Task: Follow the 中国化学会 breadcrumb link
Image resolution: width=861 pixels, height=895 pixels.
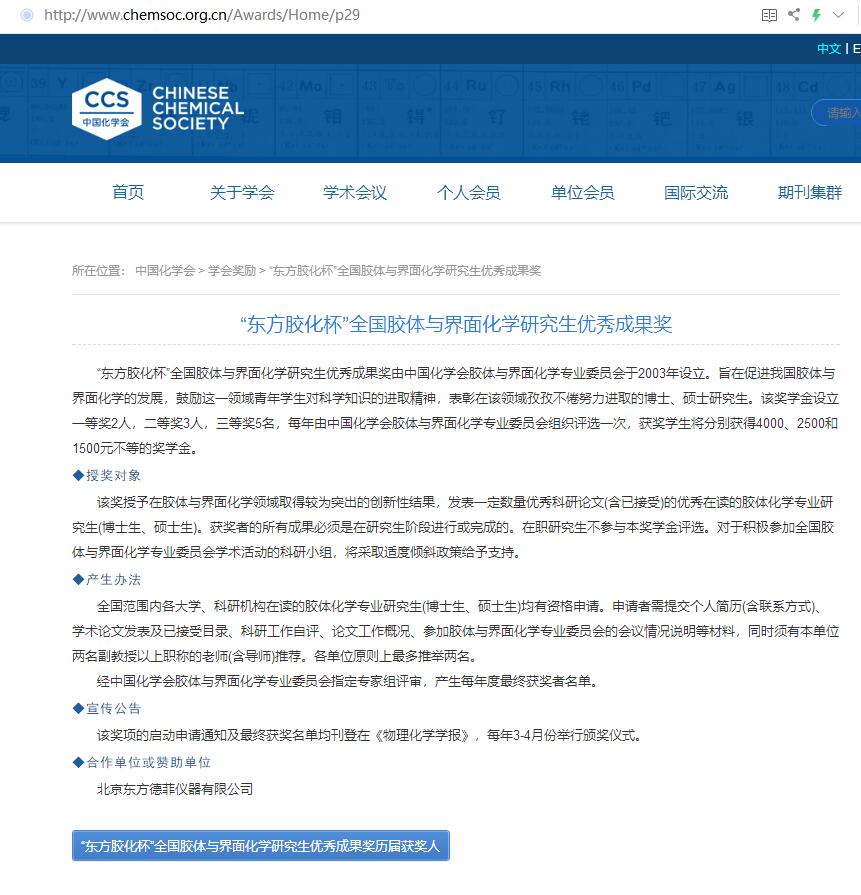Action: coord(165,271)
